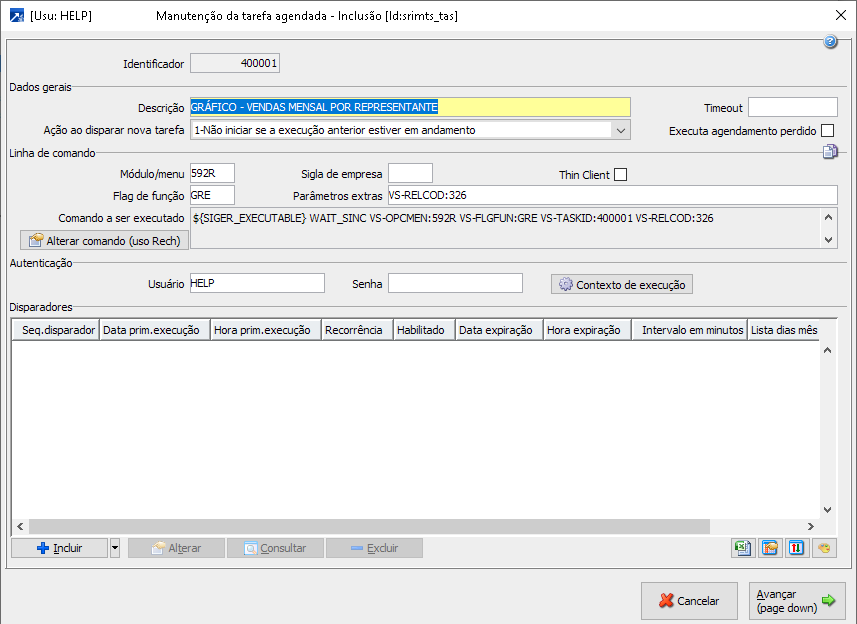Click the Timeout input field
857x624 pixels.
[793, 107]
